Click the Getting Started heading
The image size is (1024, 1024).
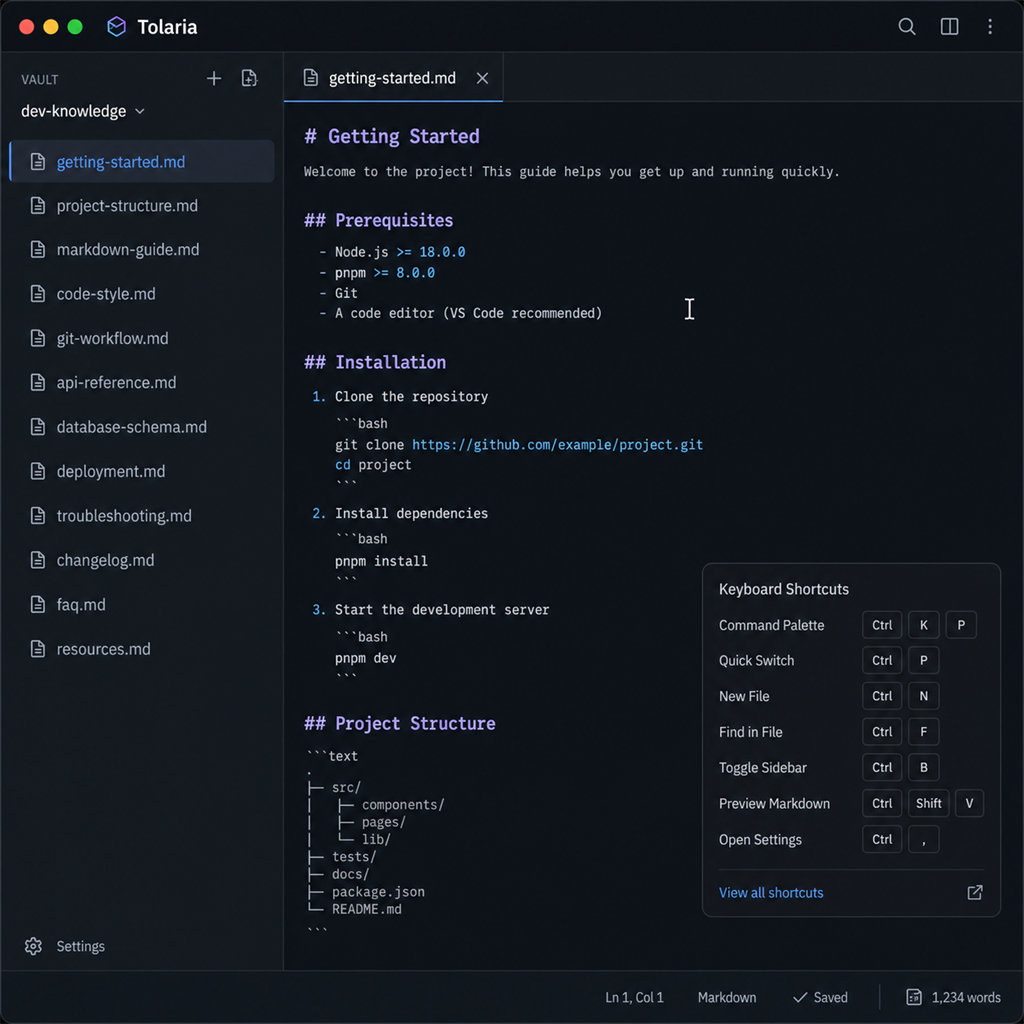(x=392, y=136)
